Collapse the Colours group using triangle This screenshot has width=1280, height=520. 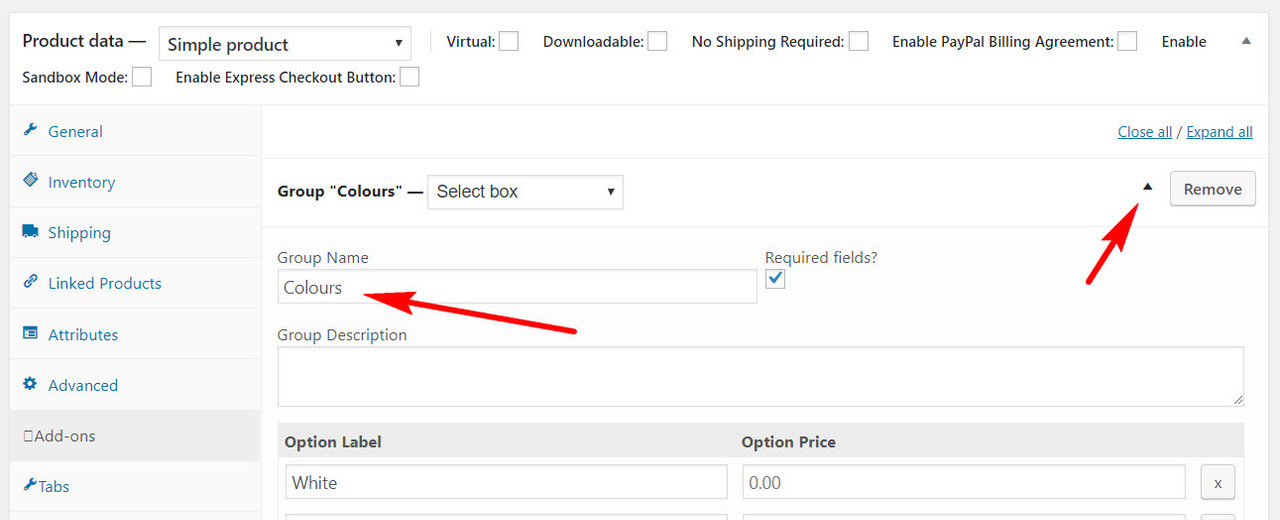click(1148, 186)
